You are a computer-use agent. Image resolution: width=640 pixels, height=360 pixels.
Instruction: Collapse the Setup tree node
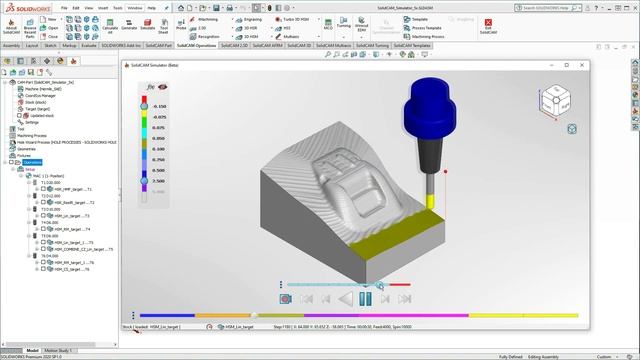(13, 169)
